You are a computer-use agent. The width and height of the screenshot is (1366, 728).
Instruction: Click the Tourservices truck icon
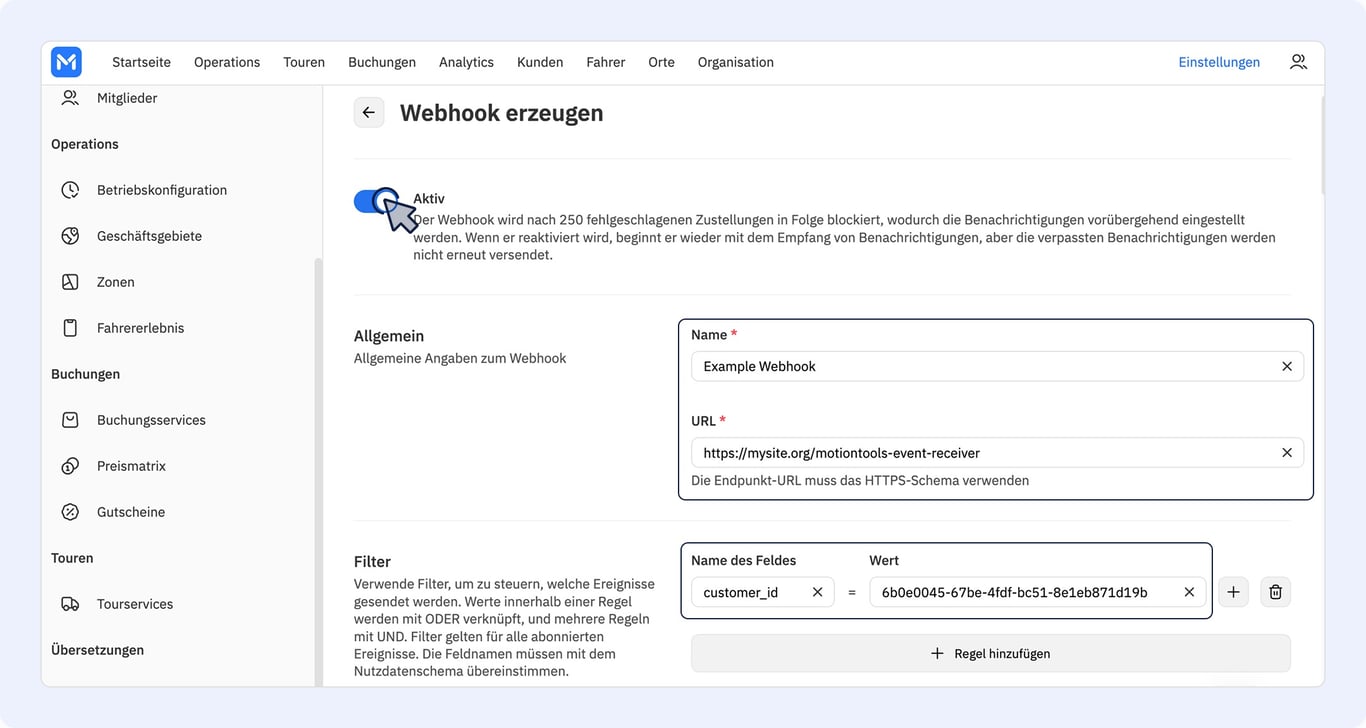click(70, 604)
